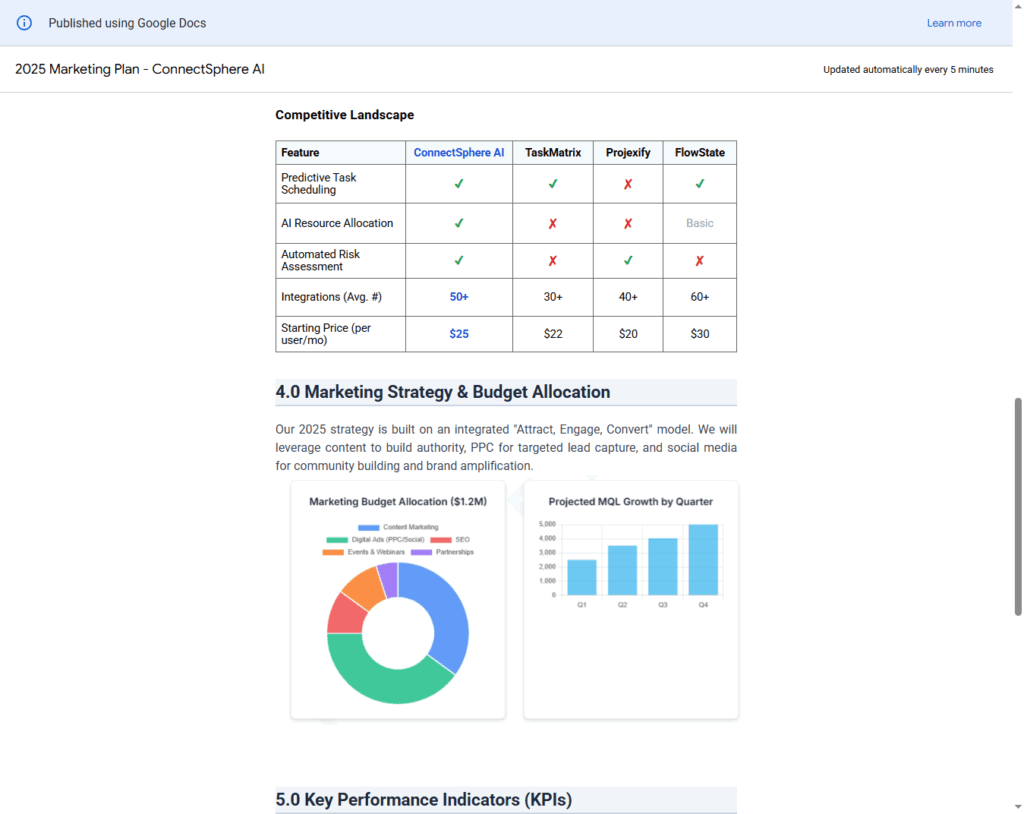The height and width of the screenshot is (814, 1024).
Task: Open the Learn more link
Action: (x=953, y=23)
